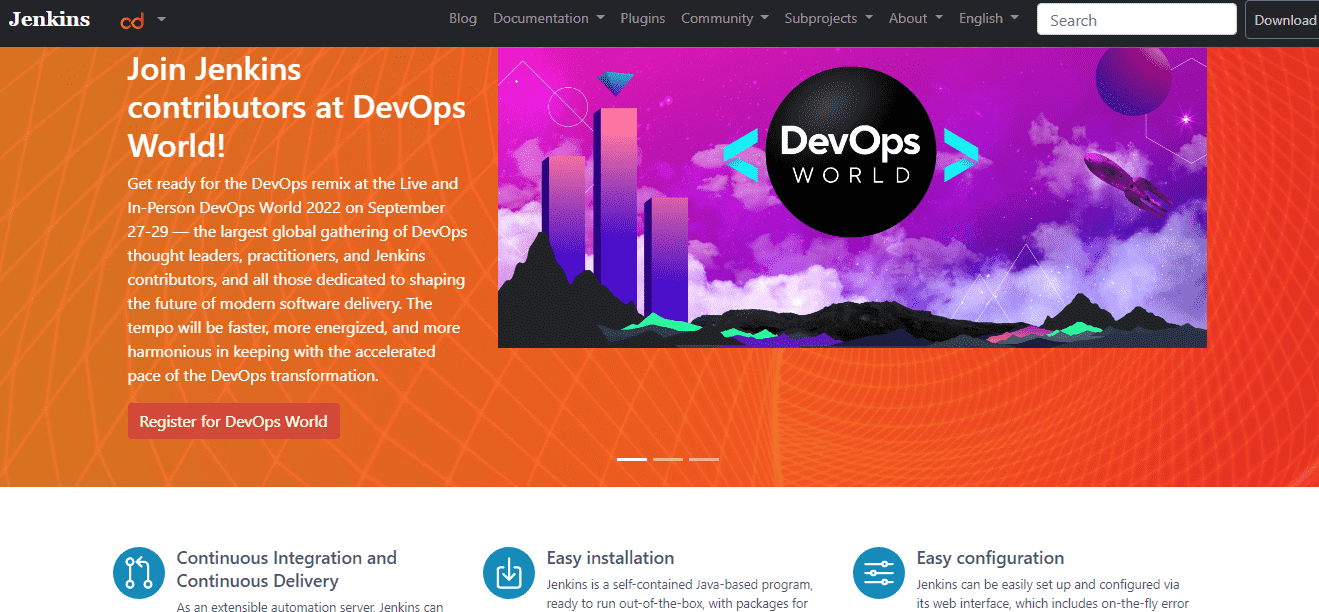Screen dimensions: 1319x612
Task: Click the Continuous Integration pull-request icon
Action: [x=139, y=573]
